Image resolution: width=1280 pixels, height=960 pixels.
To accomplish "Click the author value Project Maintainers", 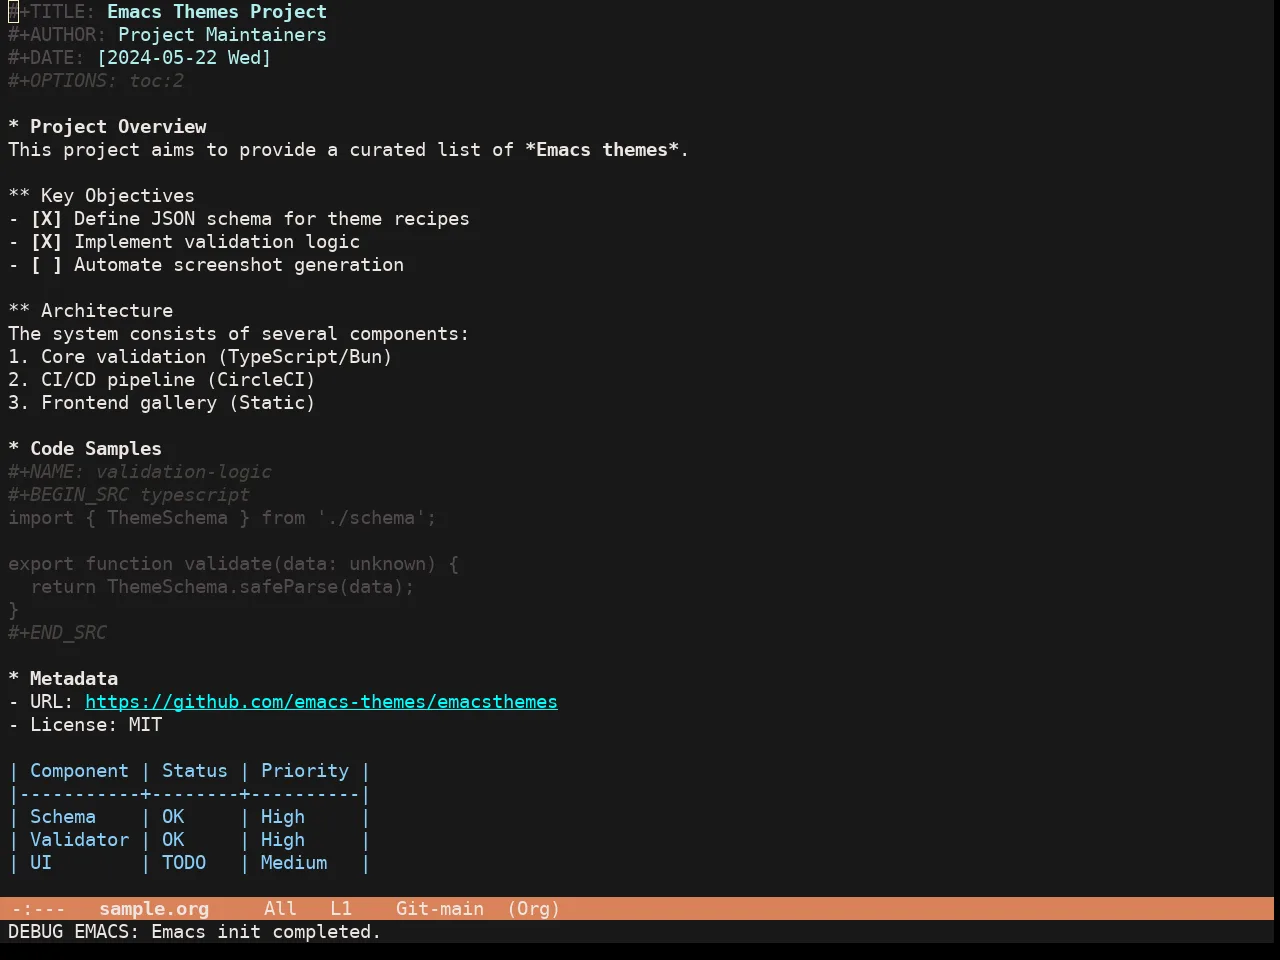I will 222,35.
